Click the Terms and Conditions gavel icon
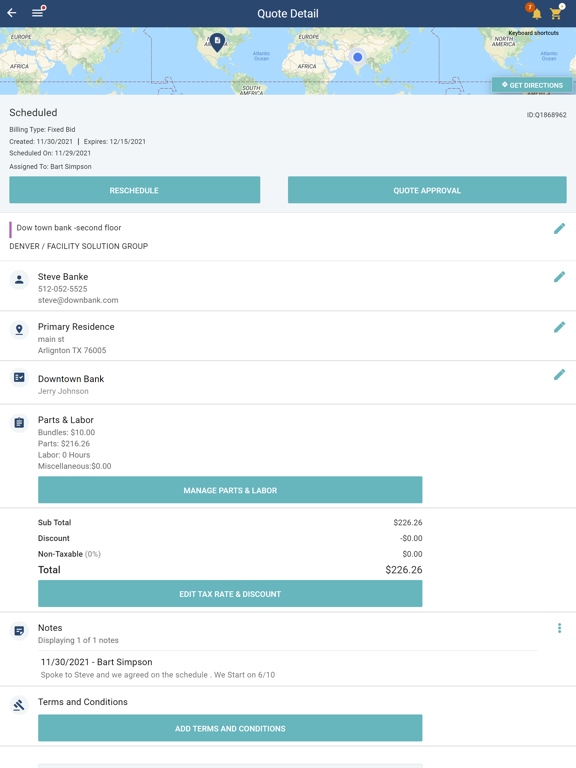576x768 pixels. coord(19,705)
